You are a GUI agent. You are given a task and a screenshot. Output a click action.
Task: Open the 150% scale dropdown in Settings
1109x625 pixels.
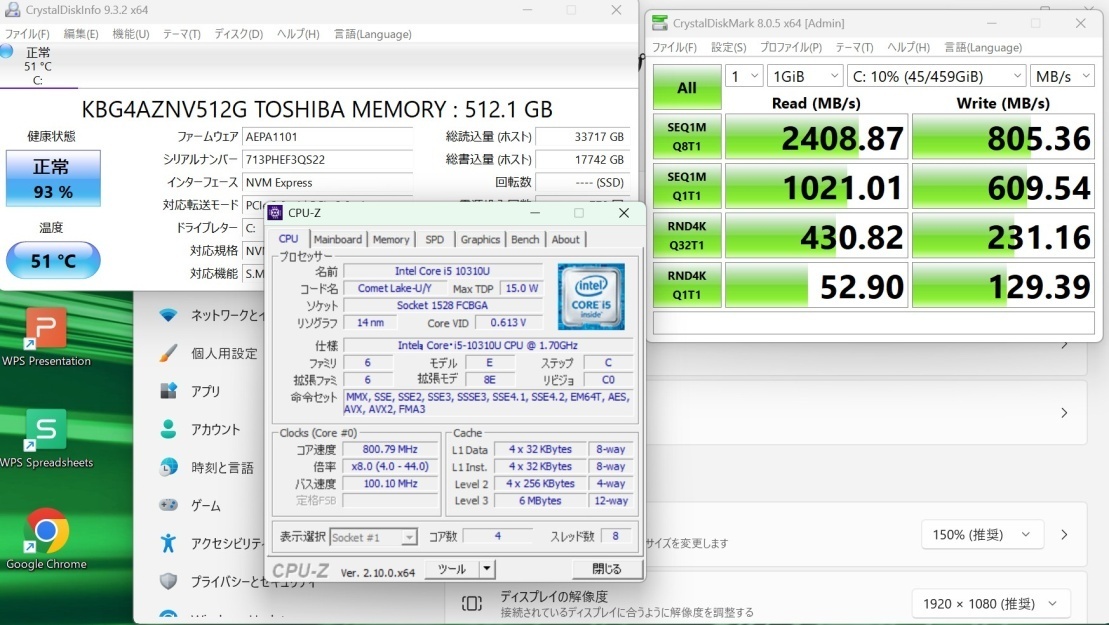[x=982, y=535]
